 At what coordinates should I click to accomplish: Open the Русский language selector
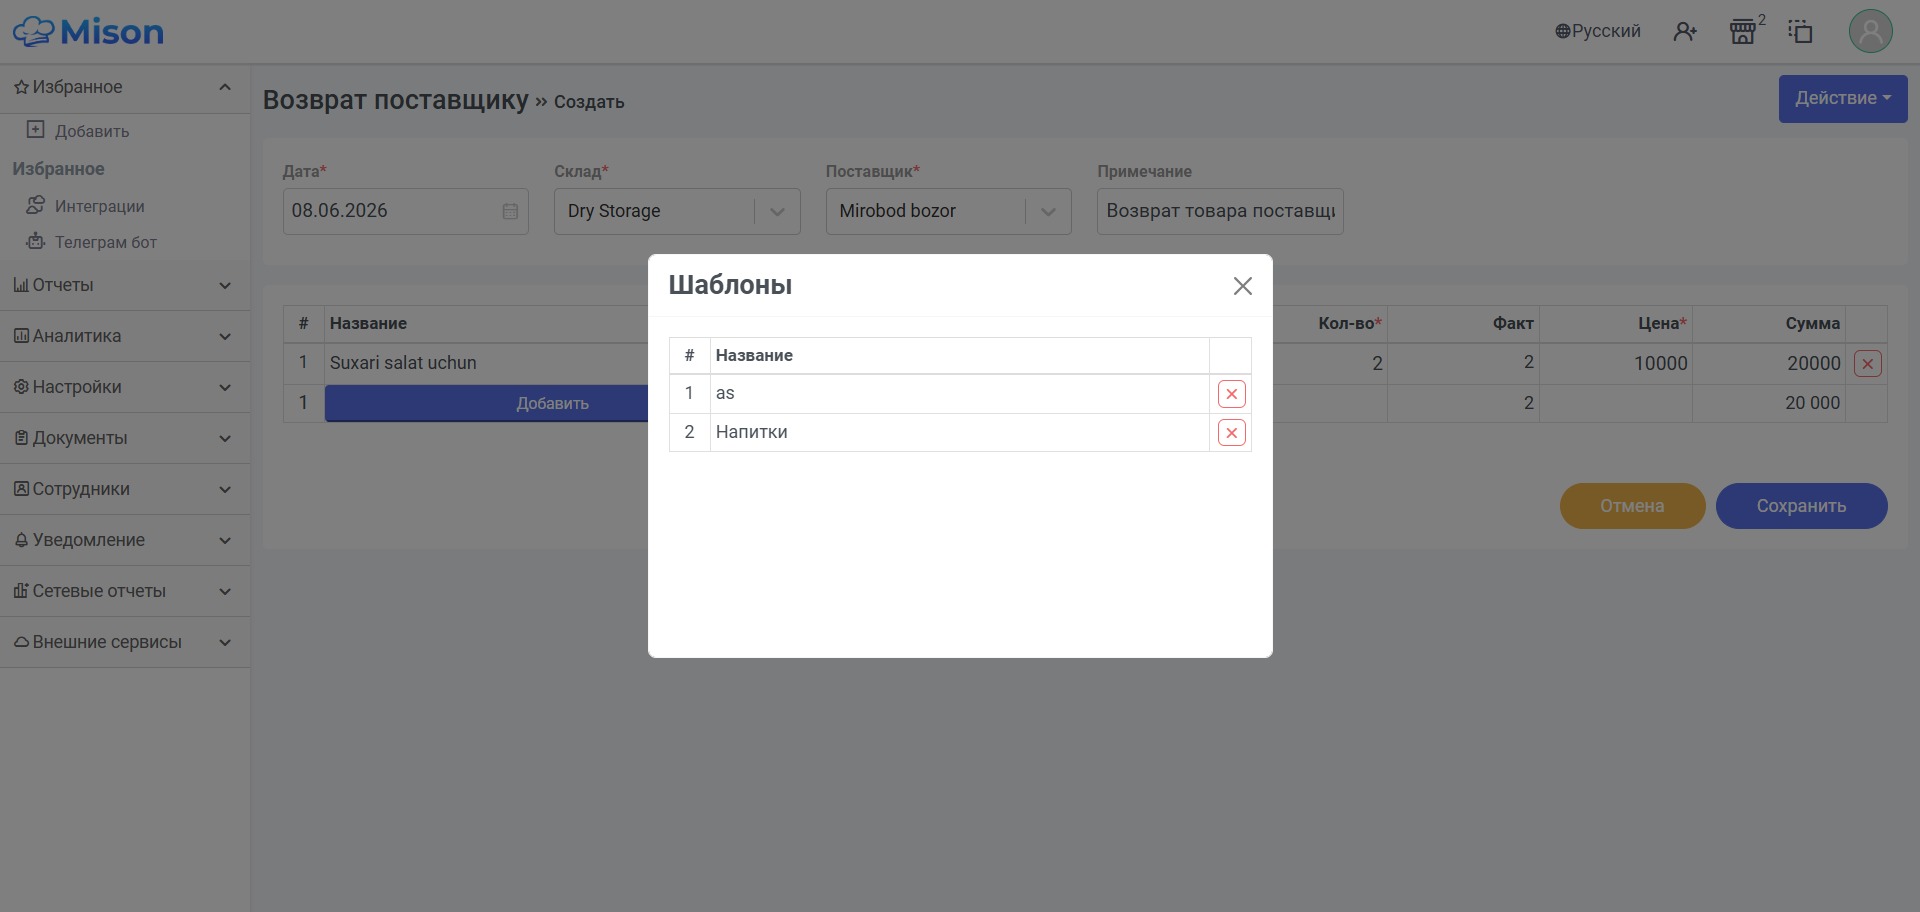(x=1597, y=31)
